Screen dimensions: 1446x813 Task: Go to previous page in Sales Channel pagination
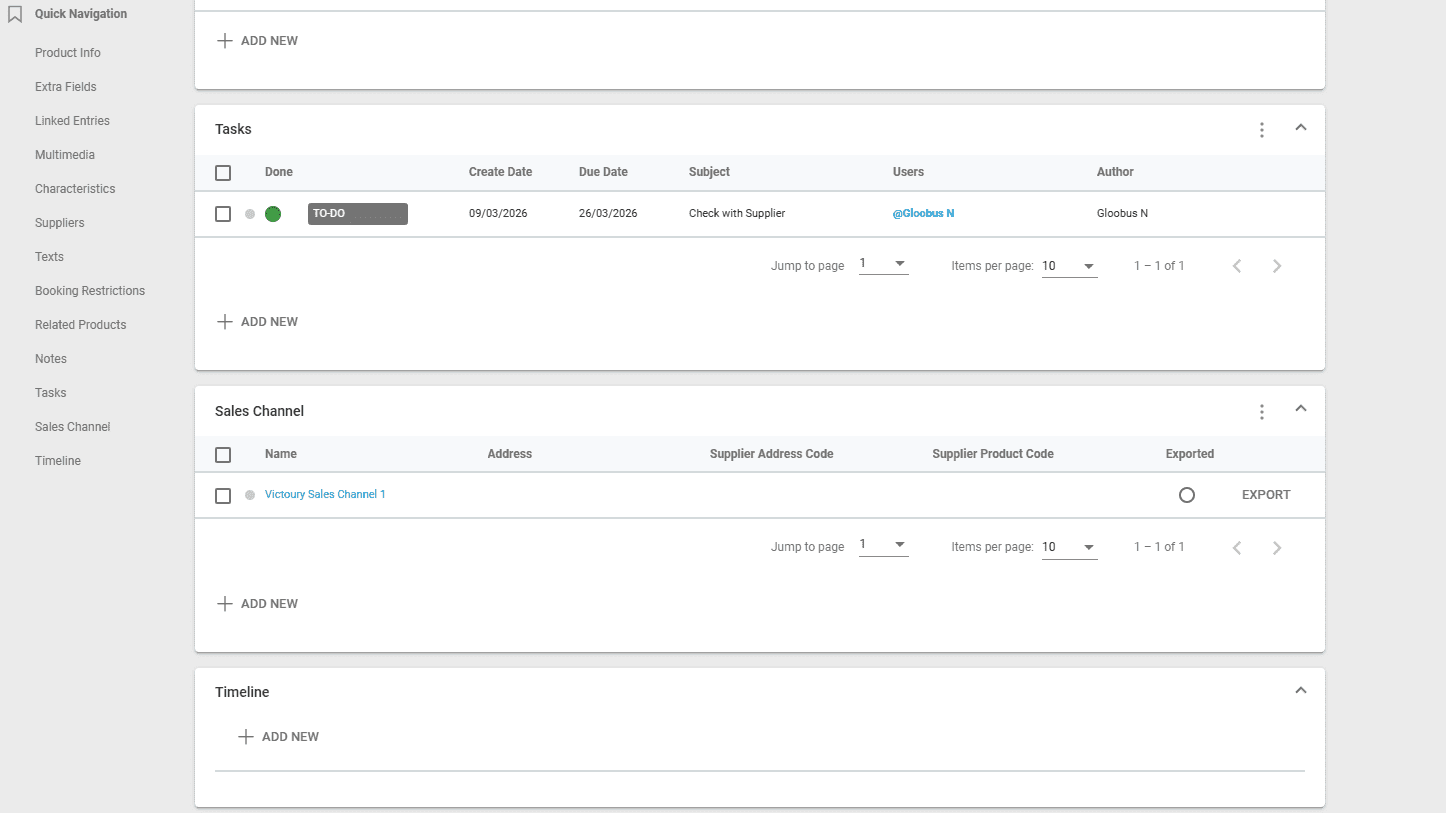[x=1237, y=547]
